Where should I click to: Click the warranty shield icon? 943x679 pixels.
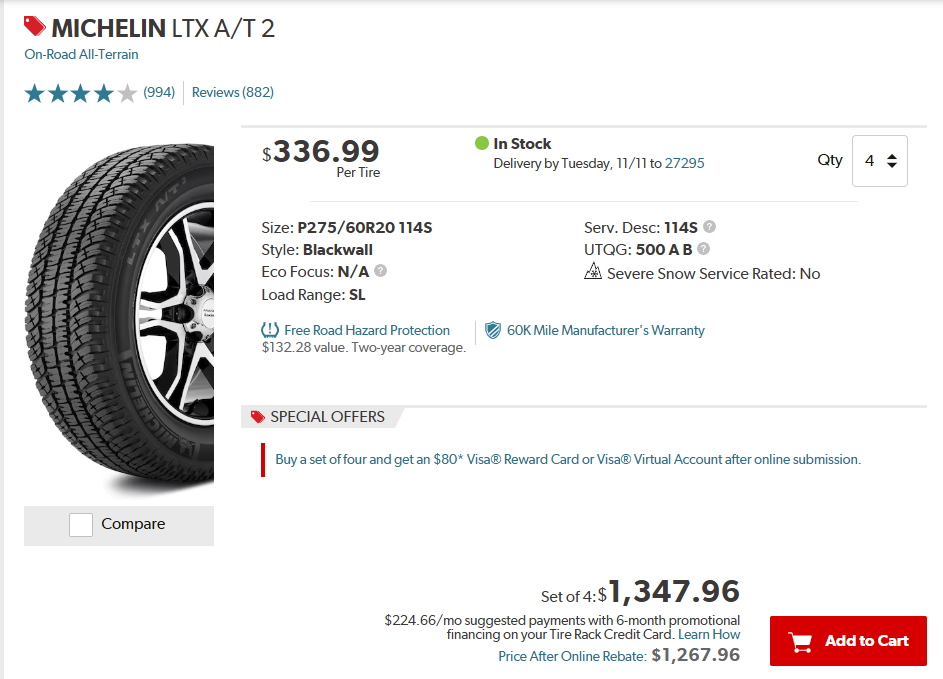coord(493,330)
